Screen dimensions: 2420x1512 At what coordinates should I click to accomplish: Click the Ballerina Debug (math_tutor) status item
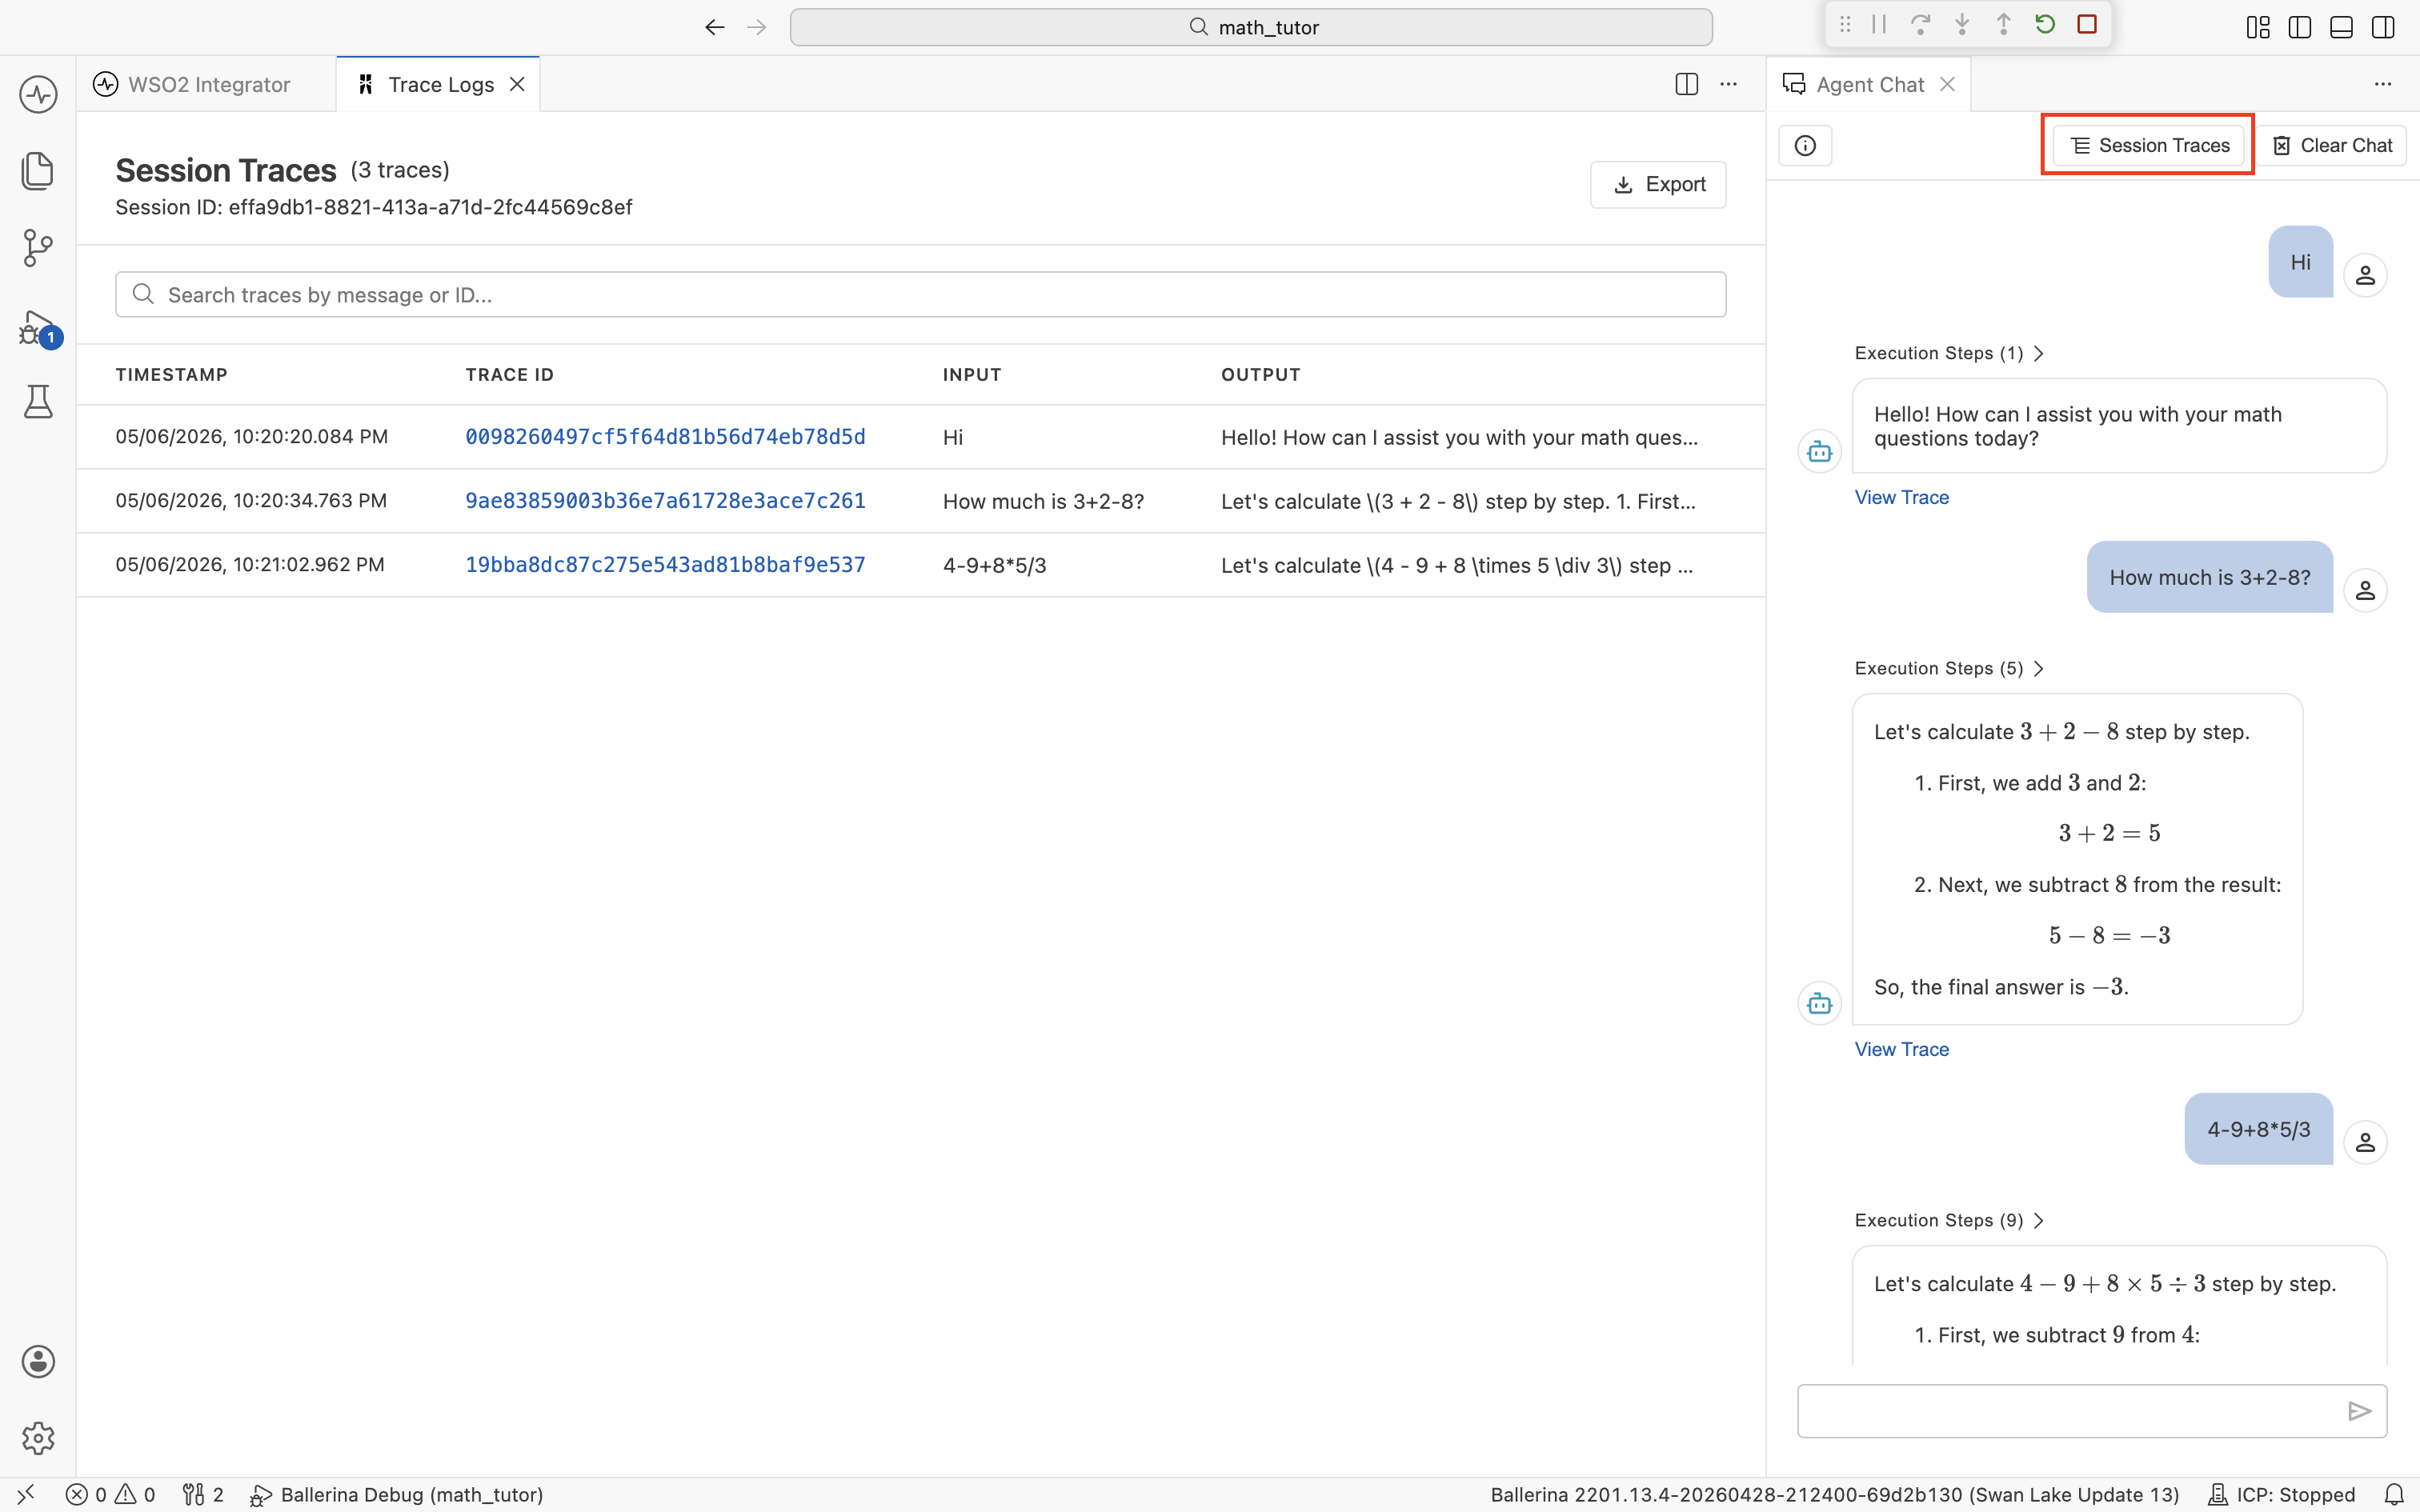[x=397, y=1495]
